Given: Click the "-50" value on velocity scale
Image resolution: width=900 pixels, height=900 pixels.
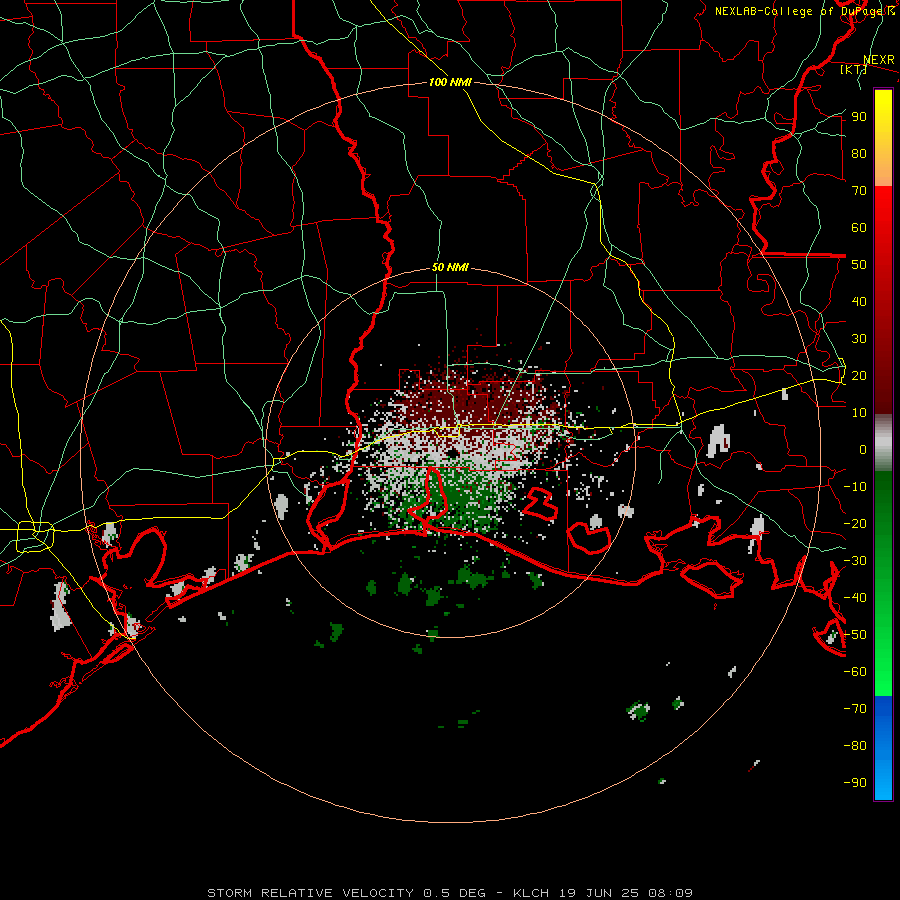Looking at the screenshot, I should coord(855,635).
